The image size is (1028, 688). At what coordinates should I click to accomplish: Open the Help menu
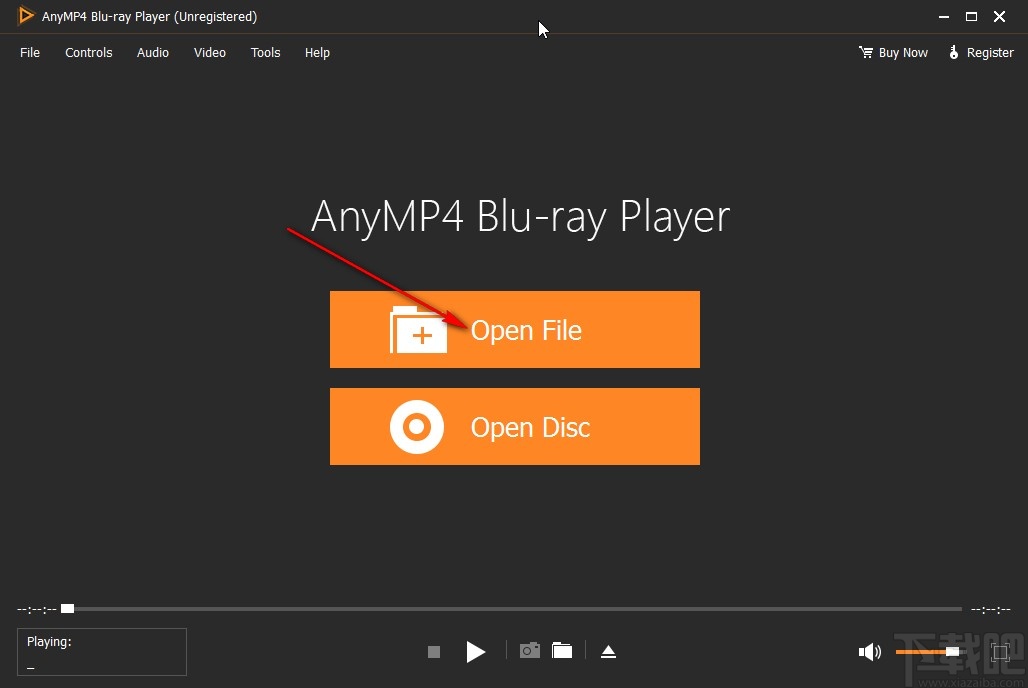point(317,52)
